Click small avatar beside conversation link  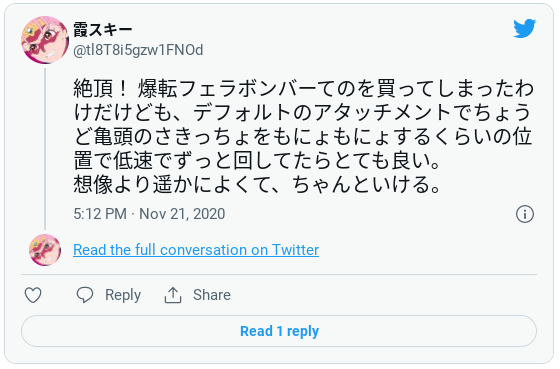click(45, 250)
